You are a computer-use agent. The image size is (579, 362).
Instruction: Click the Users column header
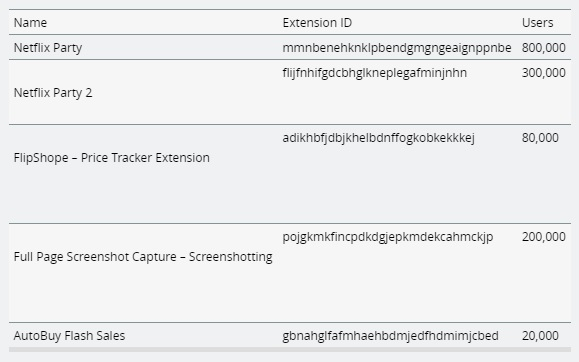[x=537, y=23]
